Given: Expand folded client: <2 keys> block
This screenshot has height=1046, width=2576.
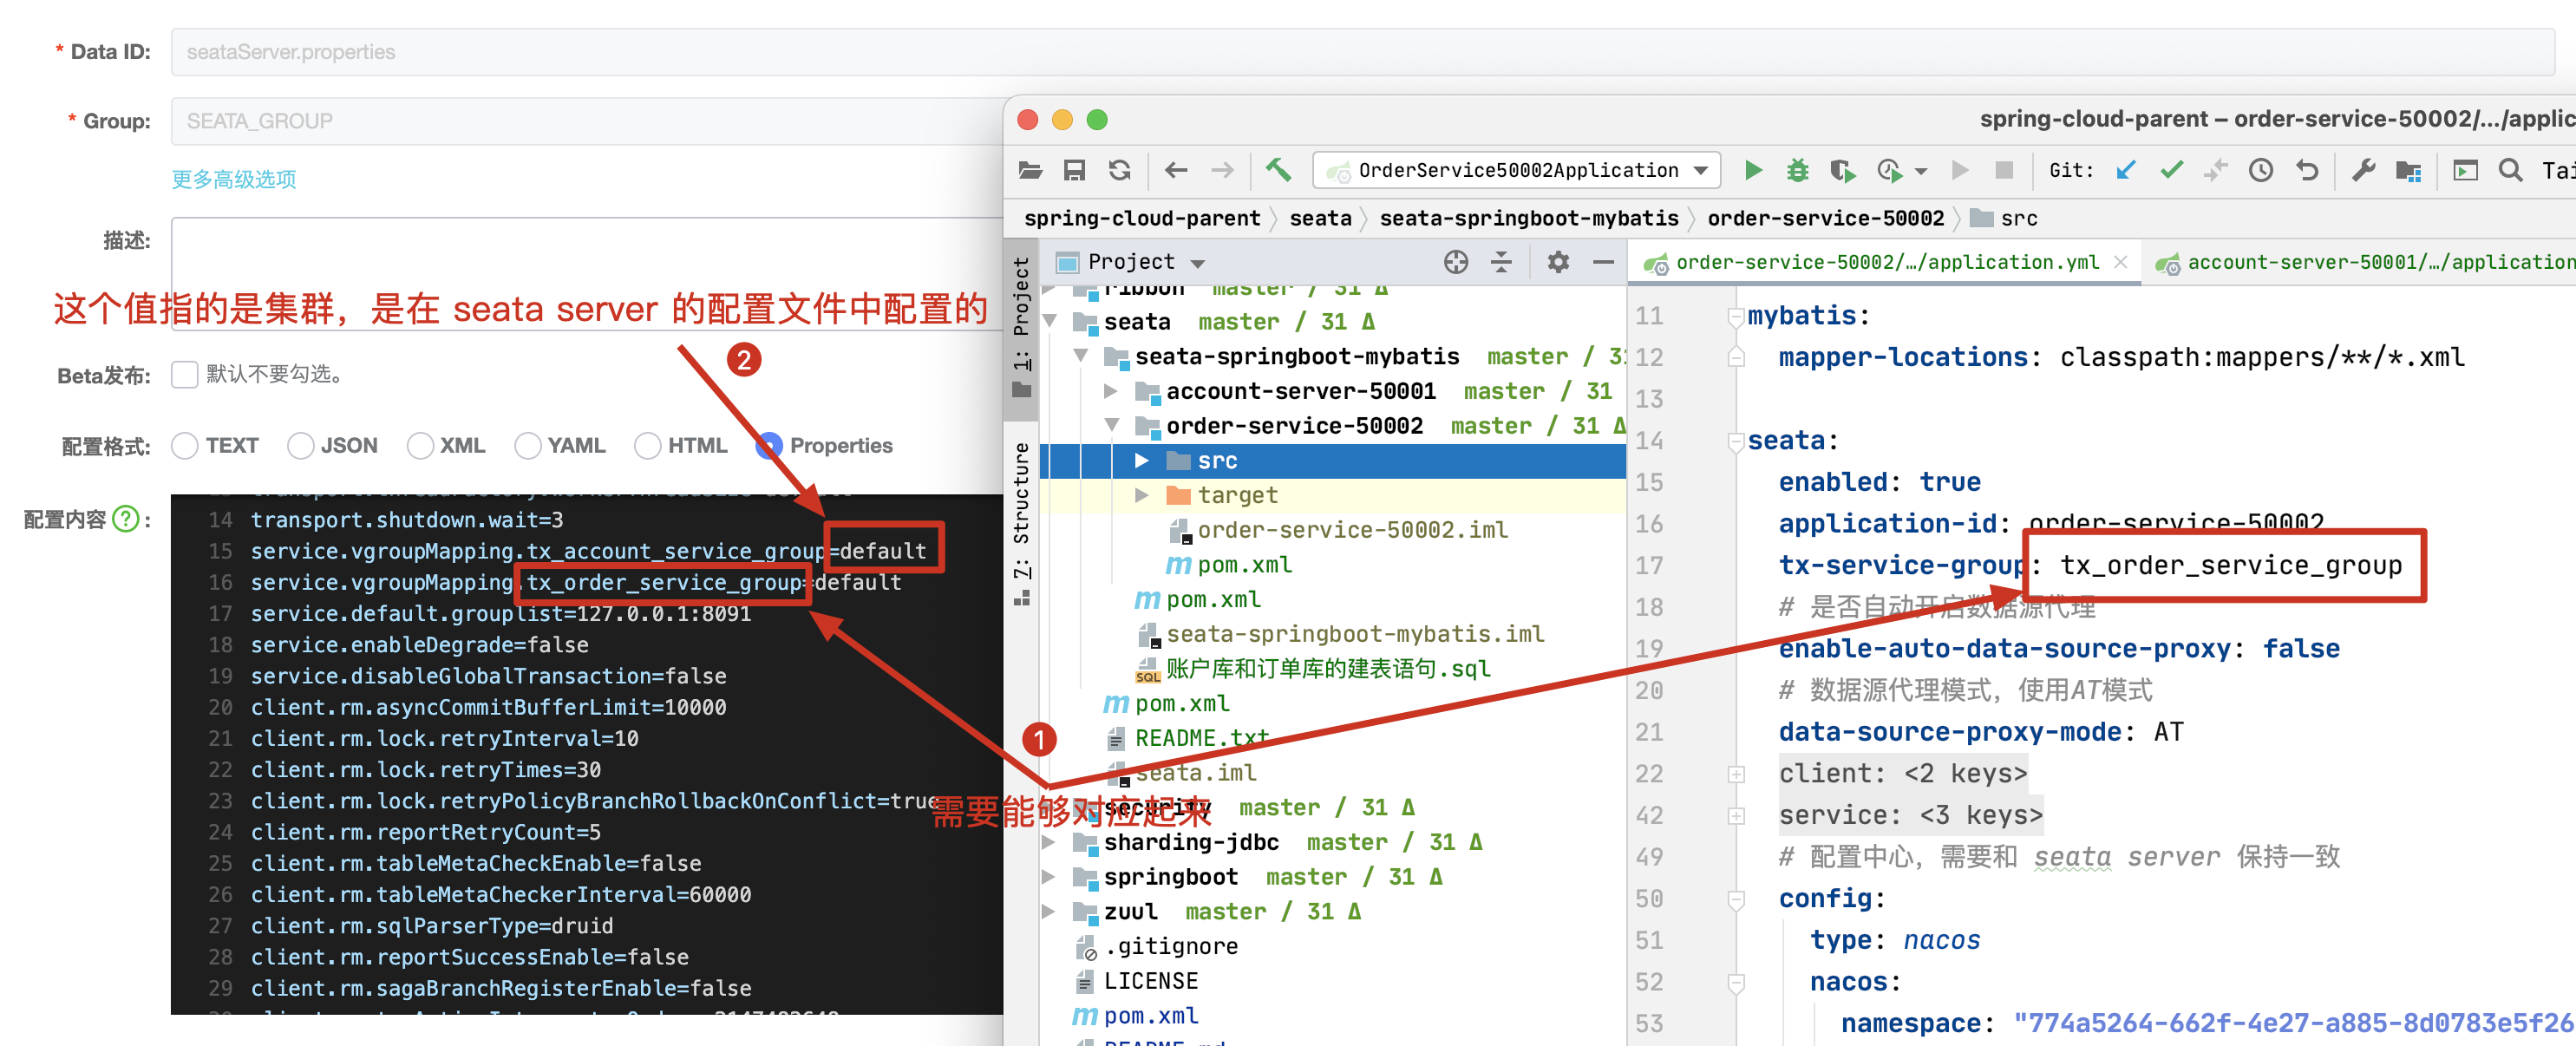Looking at the screenshot, I should [1737, 774].
